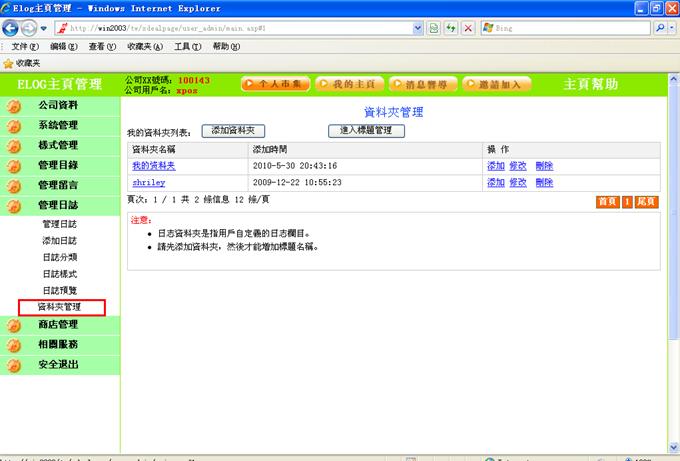
Task: Open the recent pages dropdown arrow
Action: 45,28
